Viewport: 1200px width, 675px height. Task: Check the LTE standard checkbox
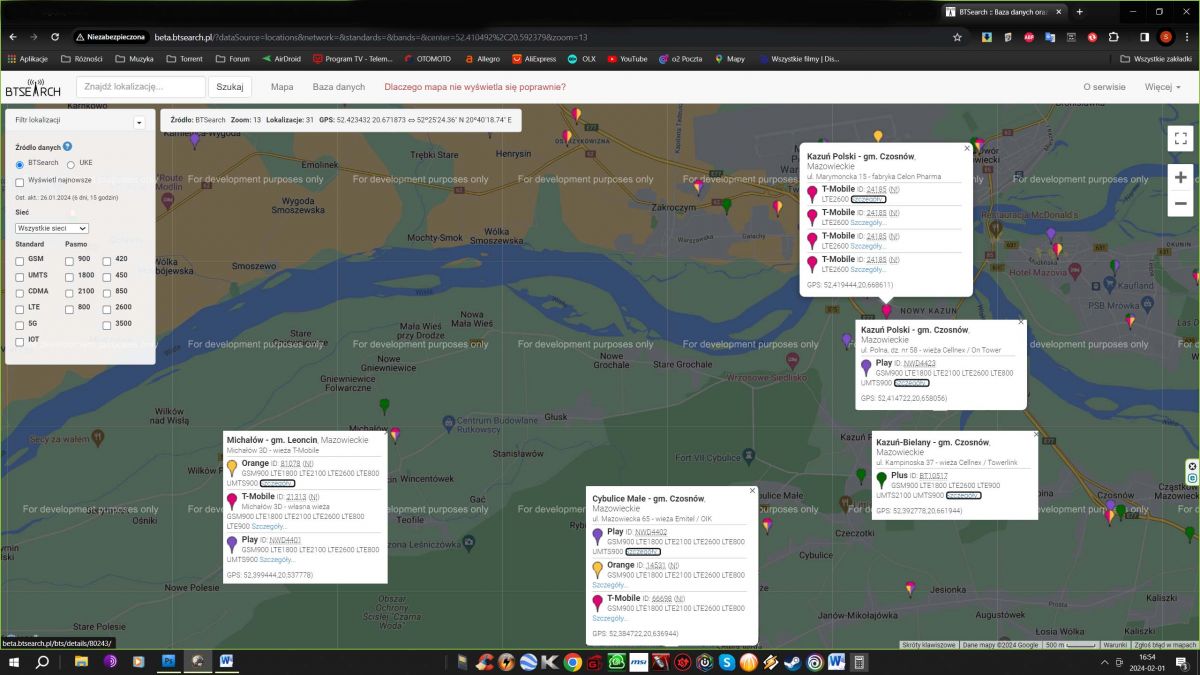coord(20,308)
